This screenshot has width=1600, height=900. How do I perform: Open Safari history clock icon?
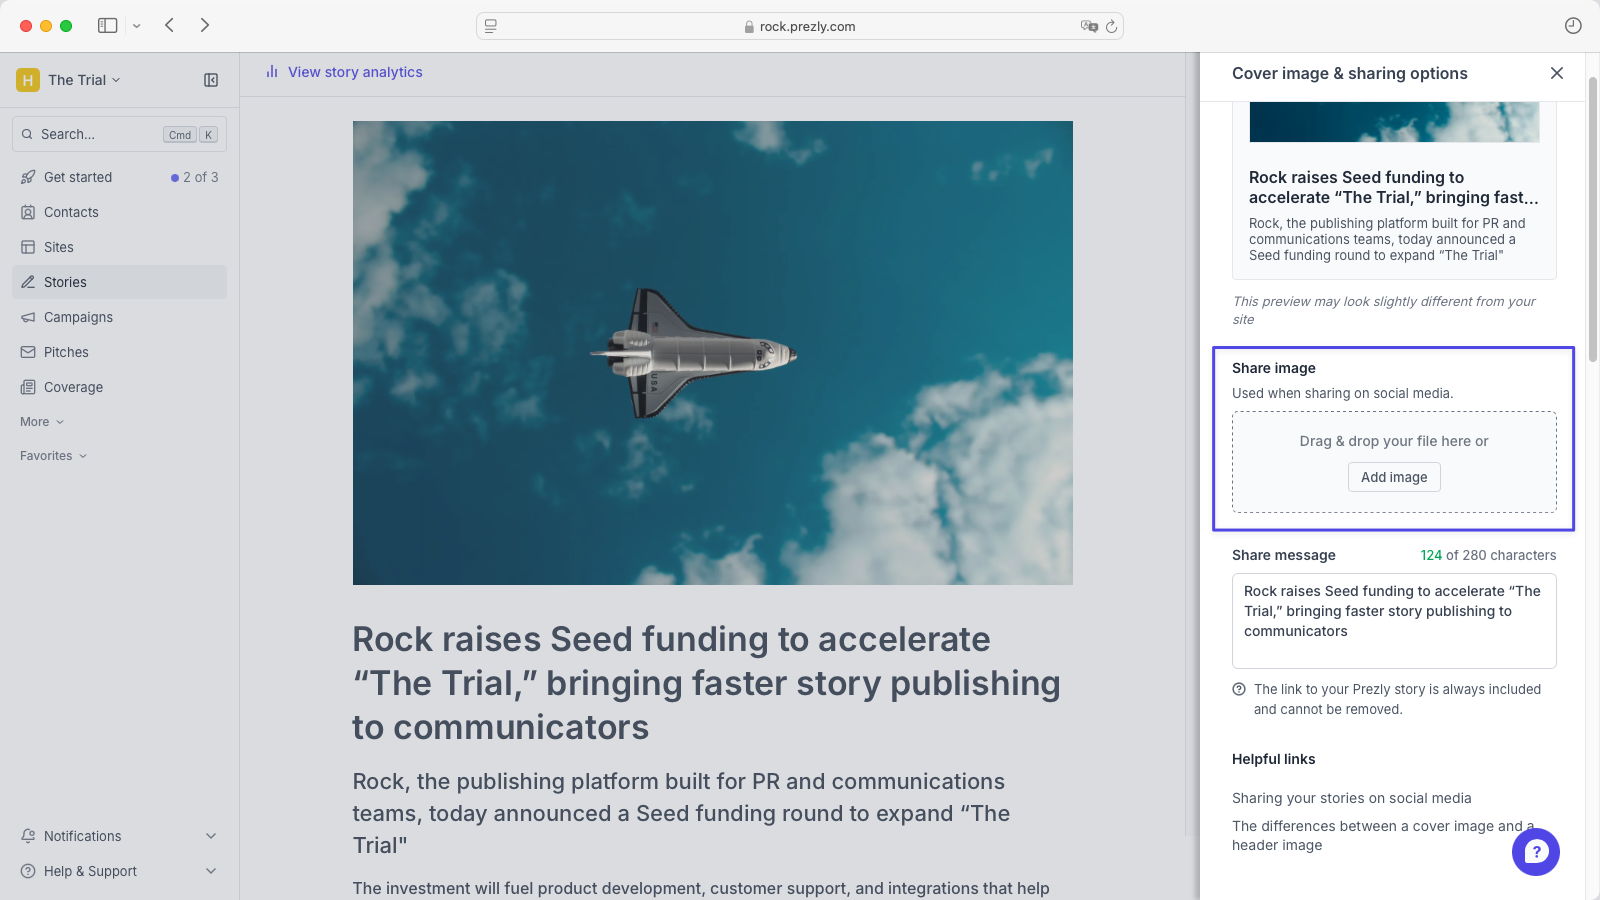coord(1573,26)
